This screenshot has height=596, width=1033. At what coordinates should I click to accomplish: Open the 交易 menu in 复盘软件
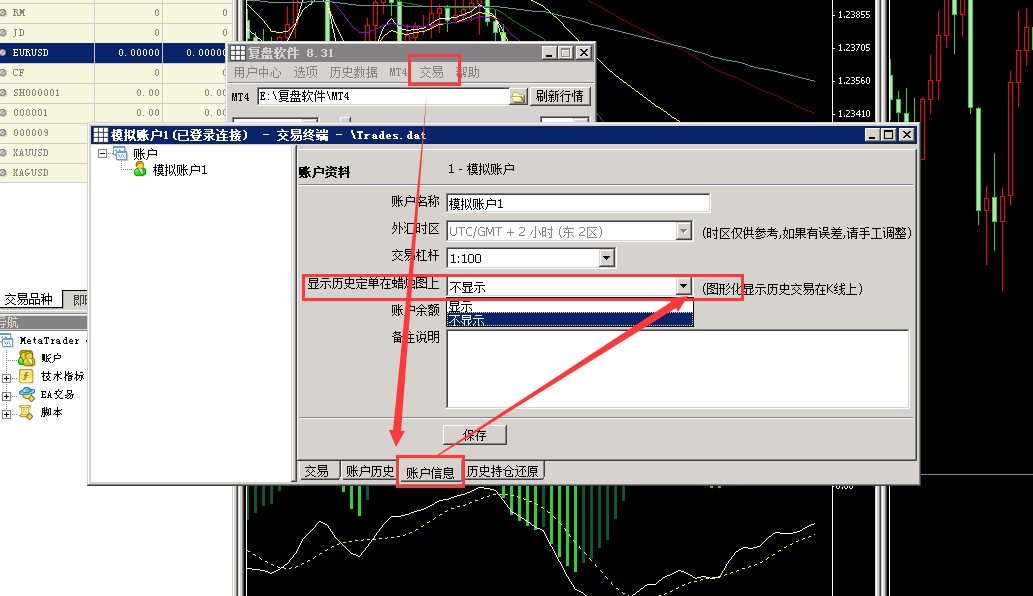pos(431,72)
